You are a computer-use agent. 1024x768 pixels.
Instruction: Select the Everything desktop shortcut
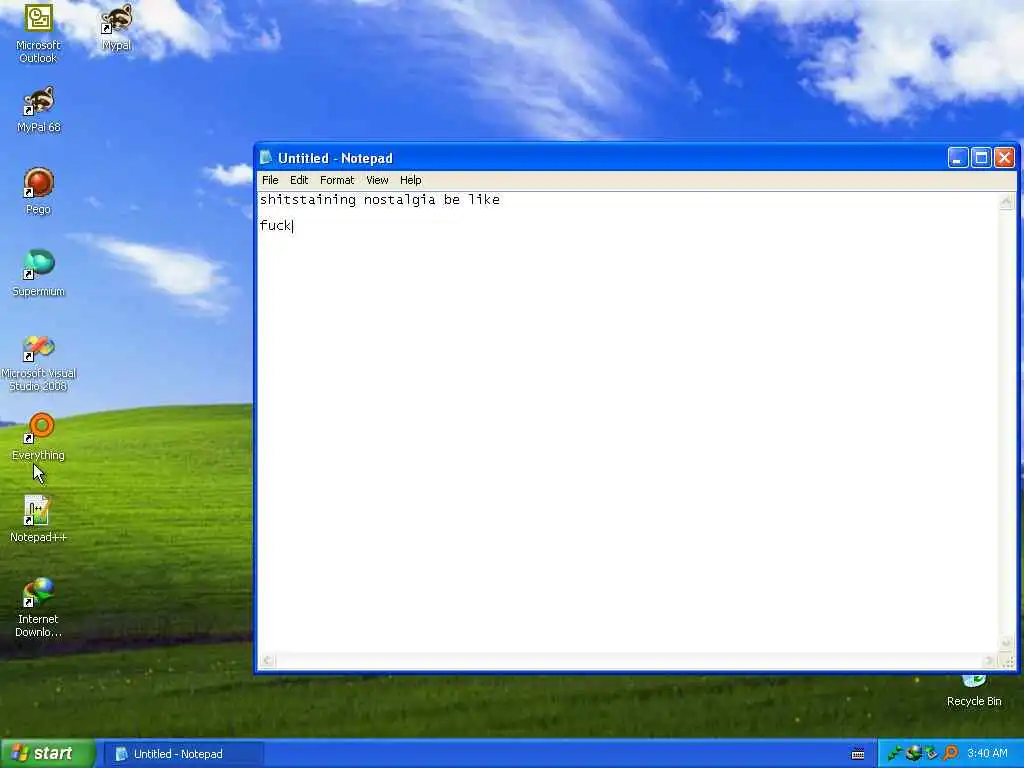(x=38, y=438)
